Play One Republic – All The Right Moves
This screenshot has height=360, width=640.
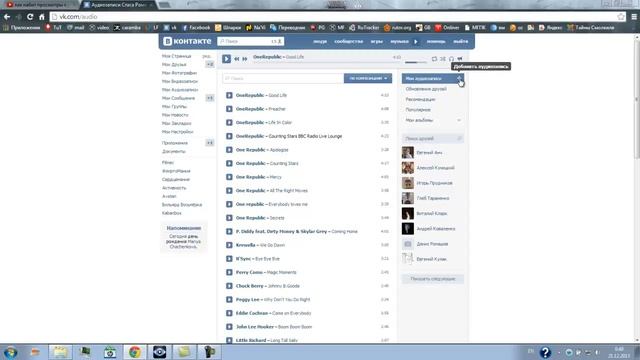(x=229, y=191)
